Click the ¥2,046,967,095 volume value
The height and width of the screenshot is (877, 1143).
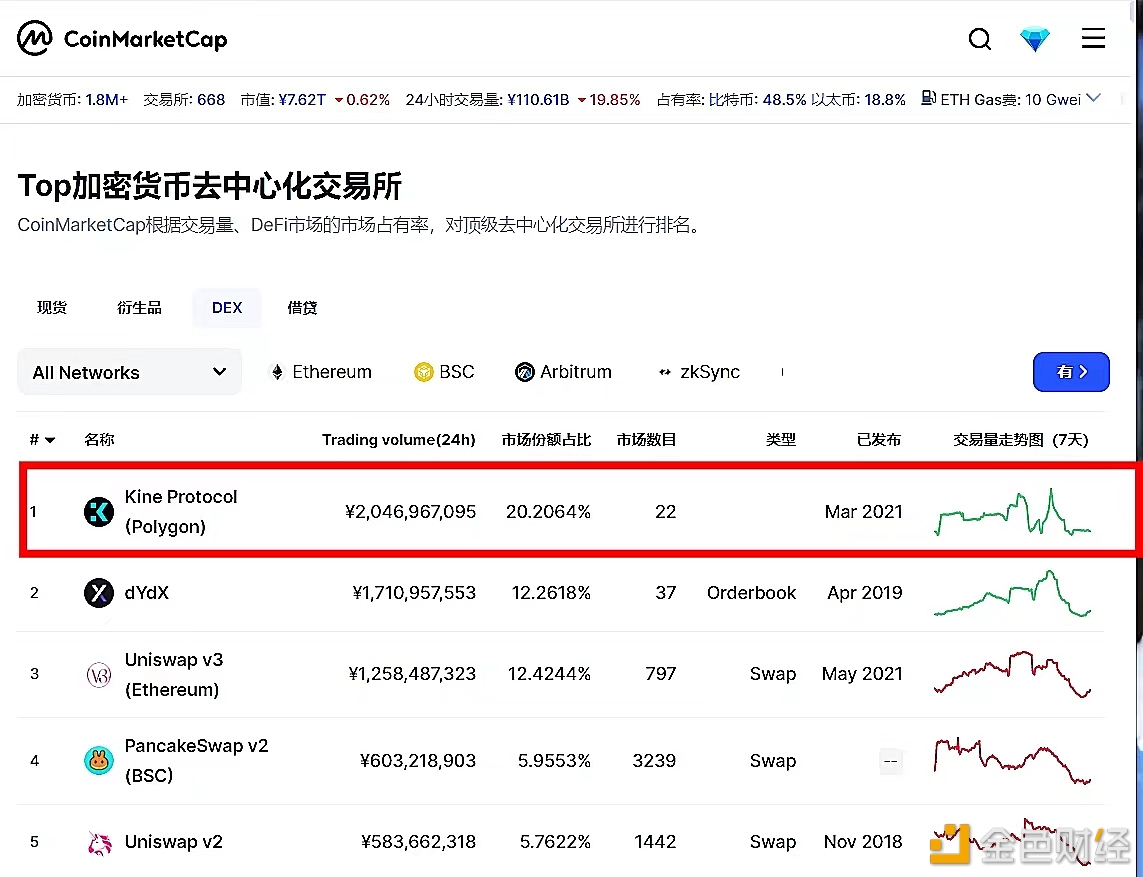tap(410, 512)
